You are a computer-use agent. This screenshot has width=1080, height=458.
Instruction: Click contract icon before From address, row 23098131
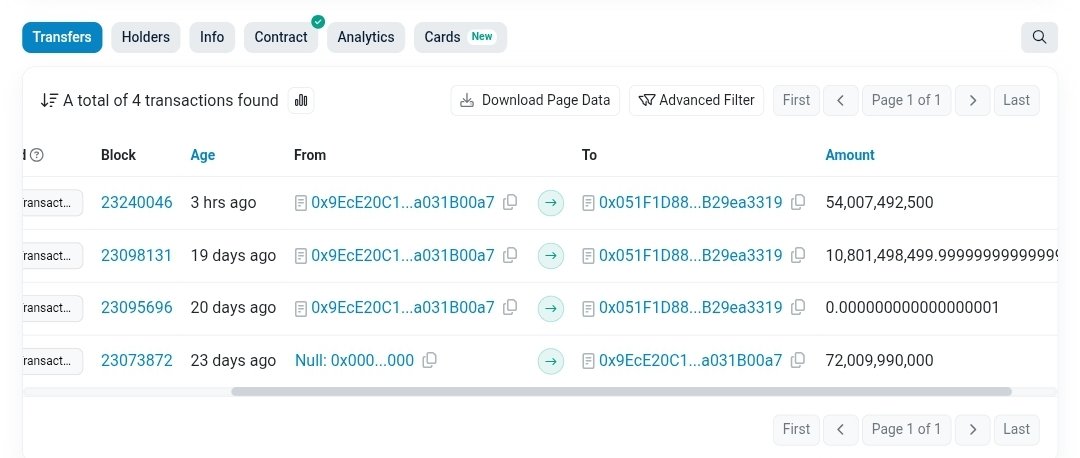301,256
